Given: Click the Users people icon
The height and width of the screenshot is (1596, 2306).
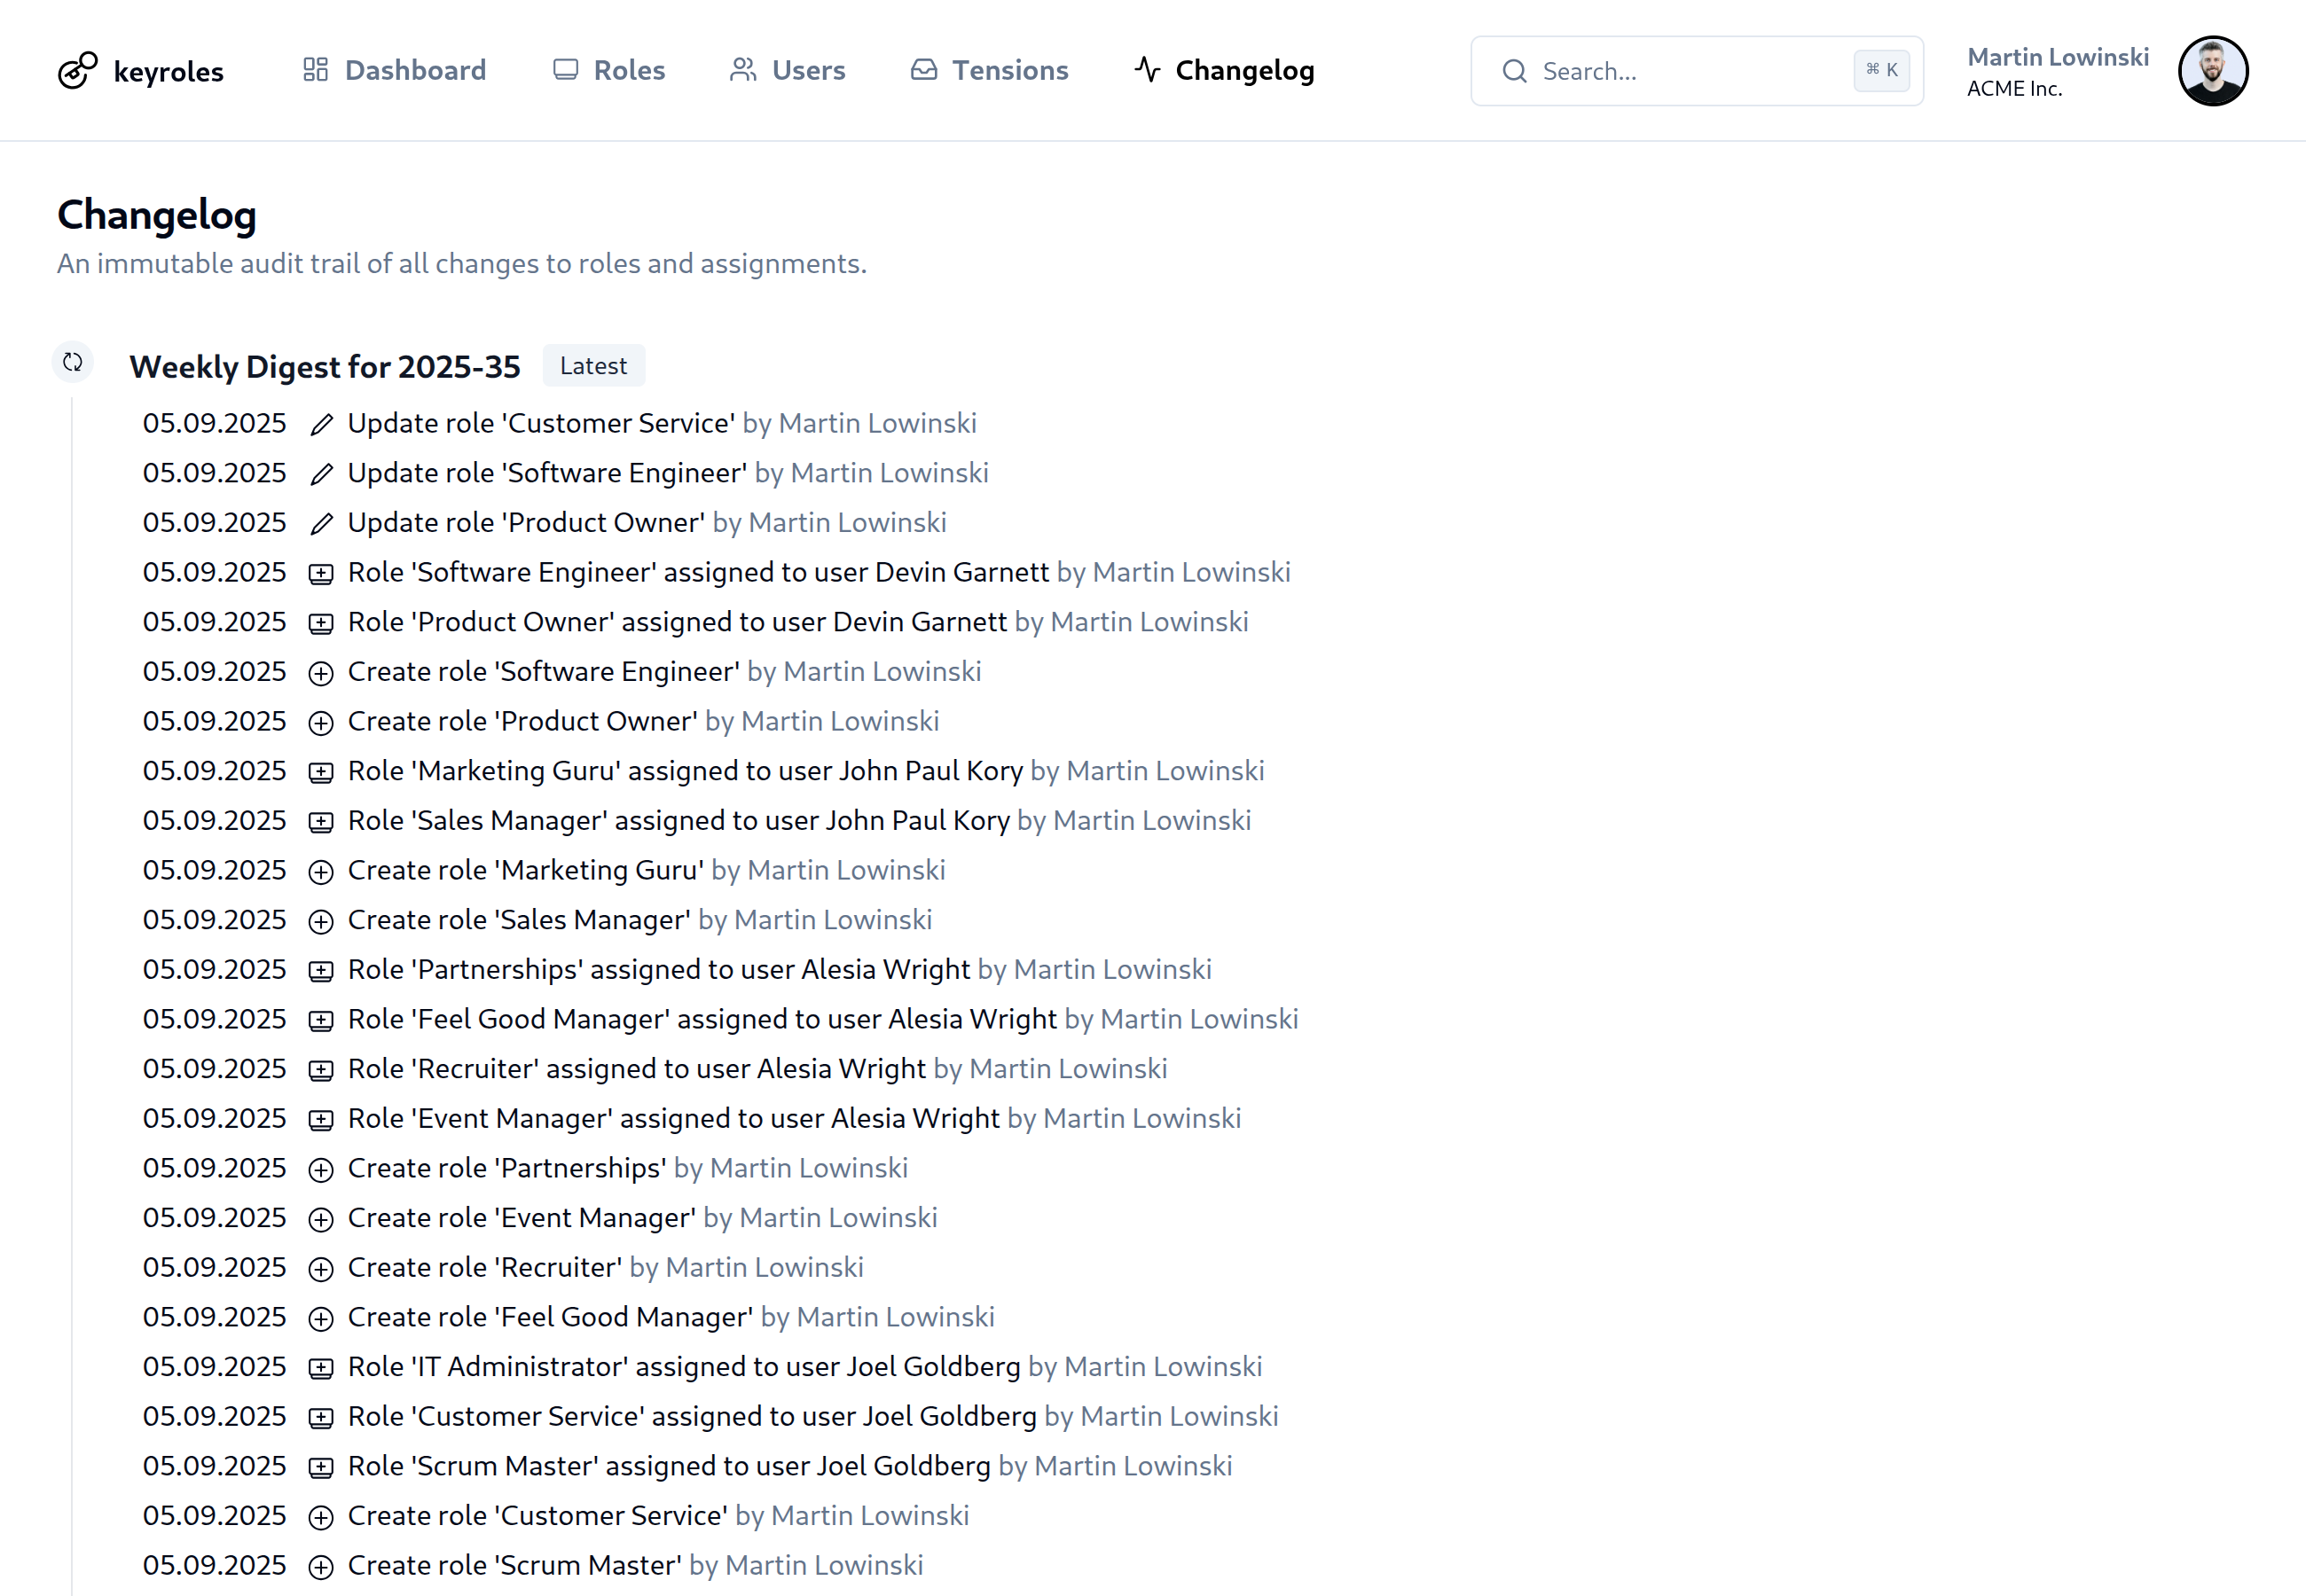Looking at the screenshot, I should pos(742,70).
